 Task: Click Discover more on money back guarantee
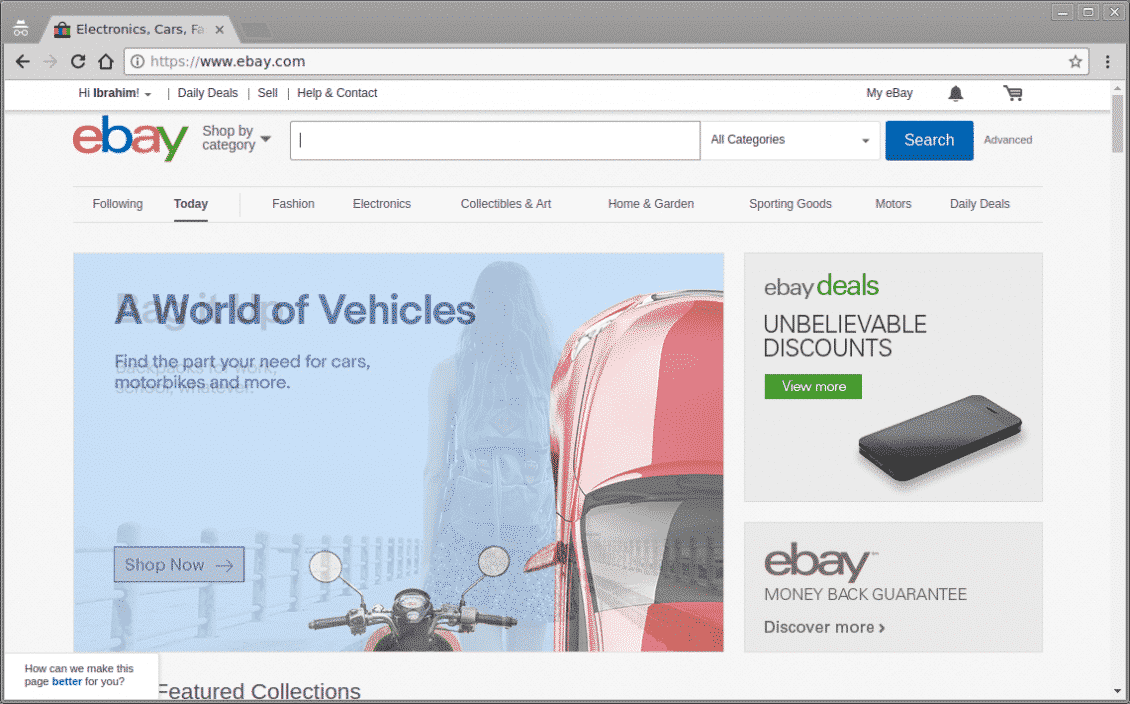824,627
